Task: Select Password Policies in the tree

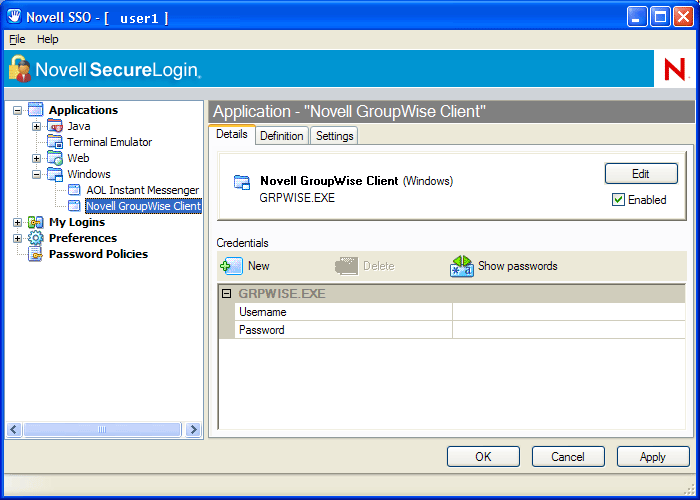Action: [99, 254]
